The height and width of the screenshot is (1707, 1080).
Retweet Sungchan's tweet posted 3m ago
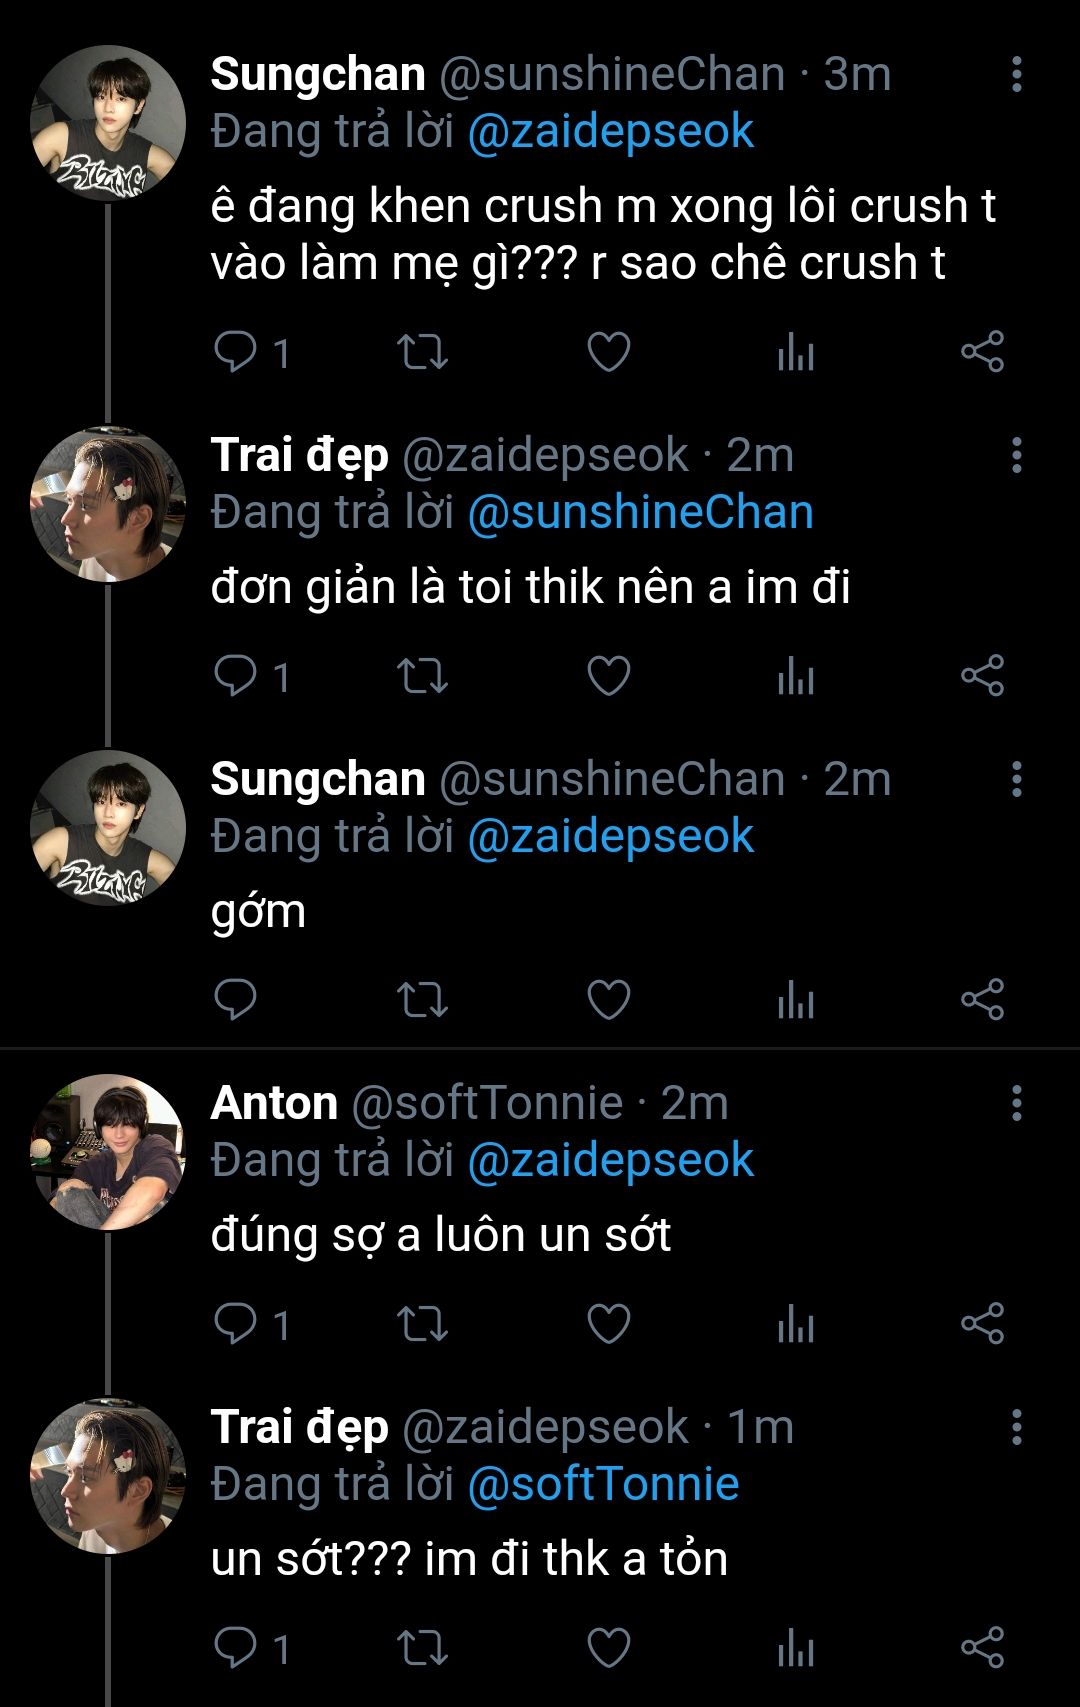tap(422, 352)
